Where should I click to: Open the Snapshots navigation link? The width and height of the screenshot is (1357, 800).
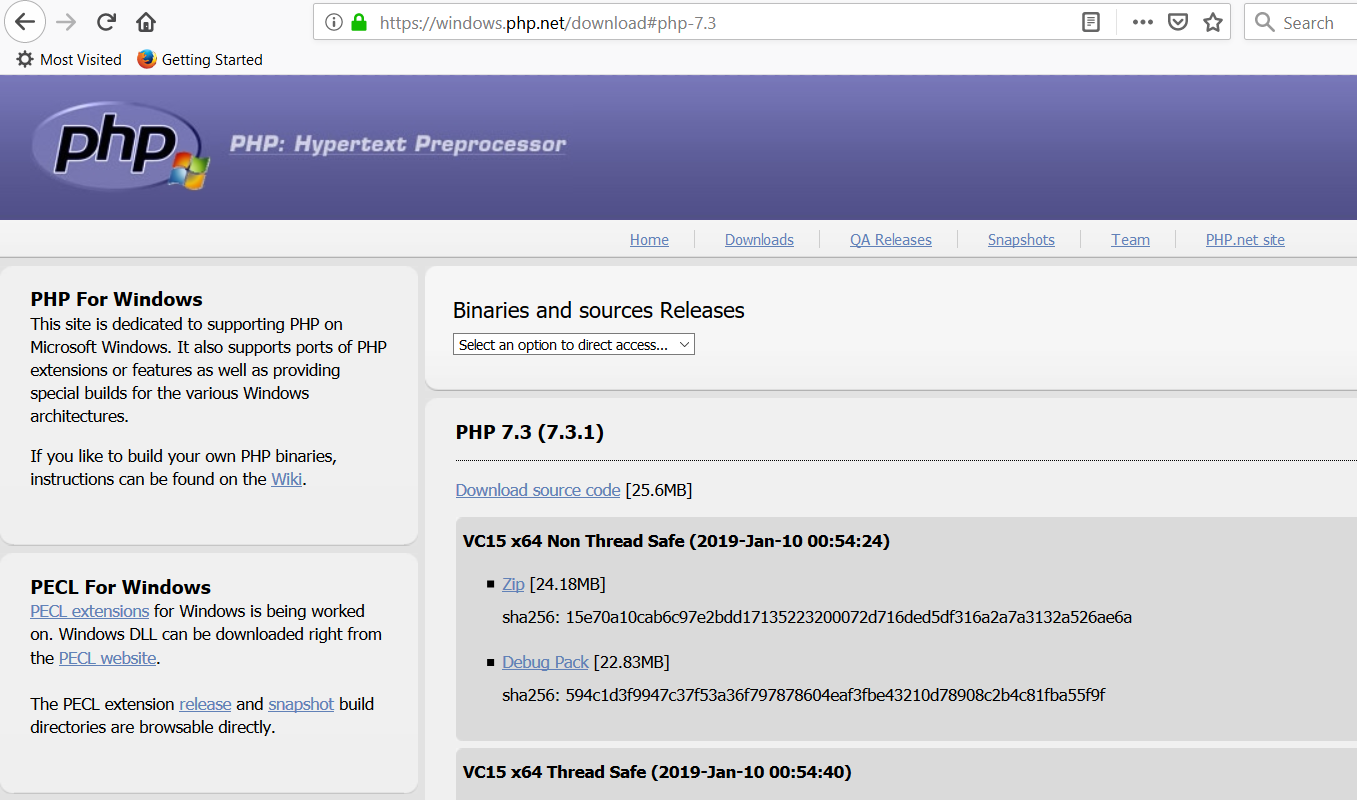click(x=1021, y=240)
